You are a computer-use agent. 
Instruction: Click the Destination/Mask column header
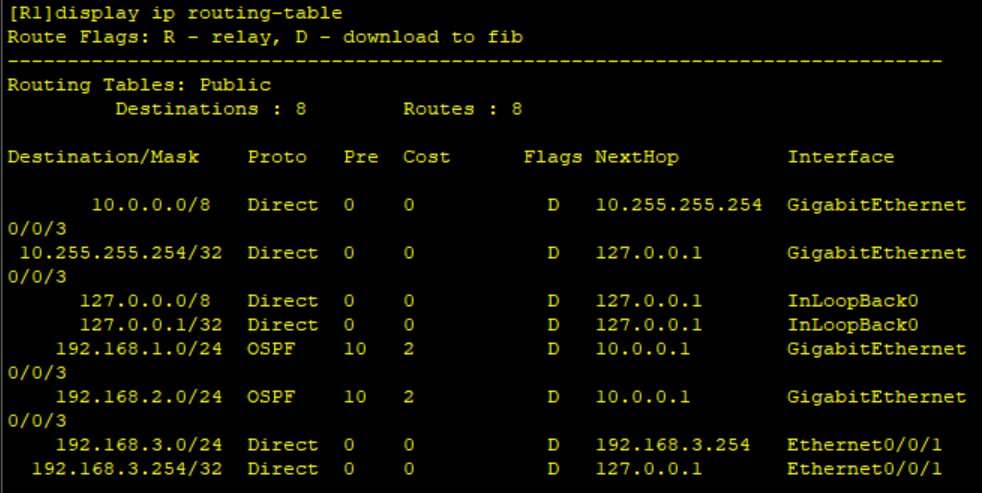click(103, 157)
